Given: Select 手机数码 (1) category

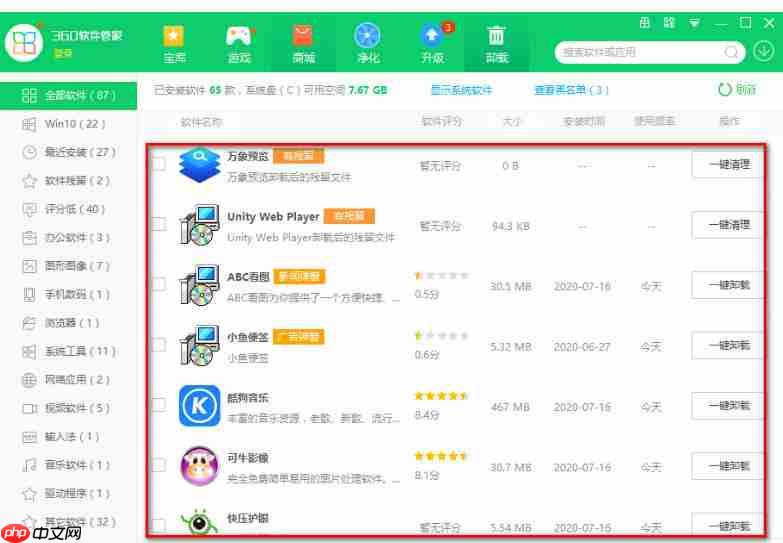Looking at the screenshot, I should click(x=68, y=294).
